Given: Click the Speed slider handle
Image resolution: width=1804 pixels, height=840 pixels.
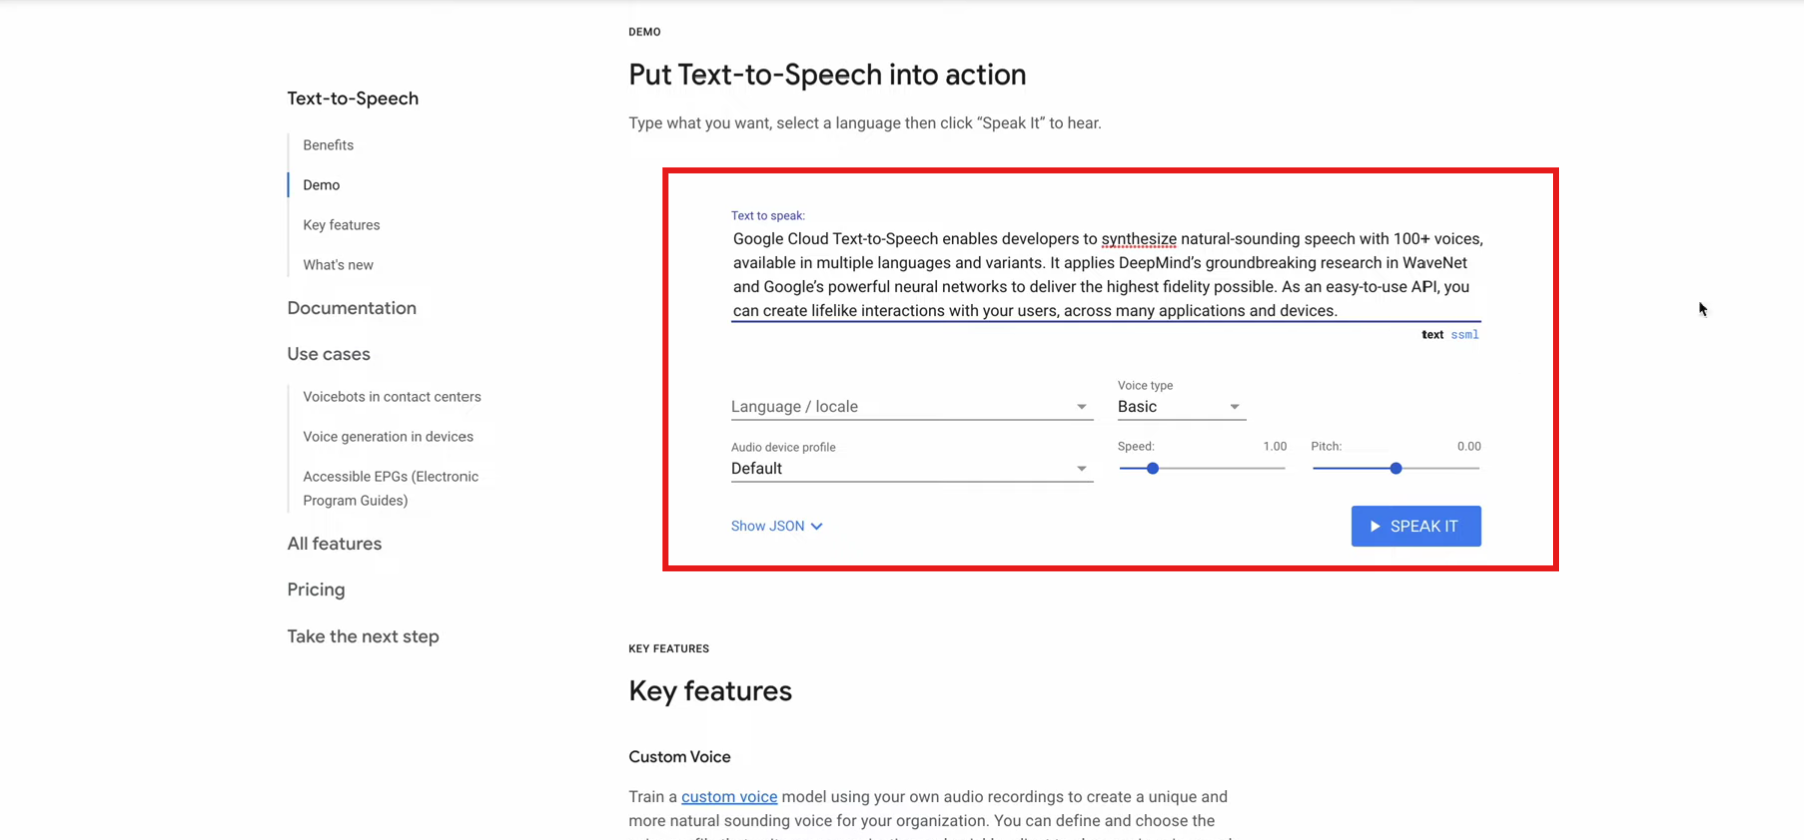Looking at the screenshot, I should pyautogui.click(x=1152, y=468).
